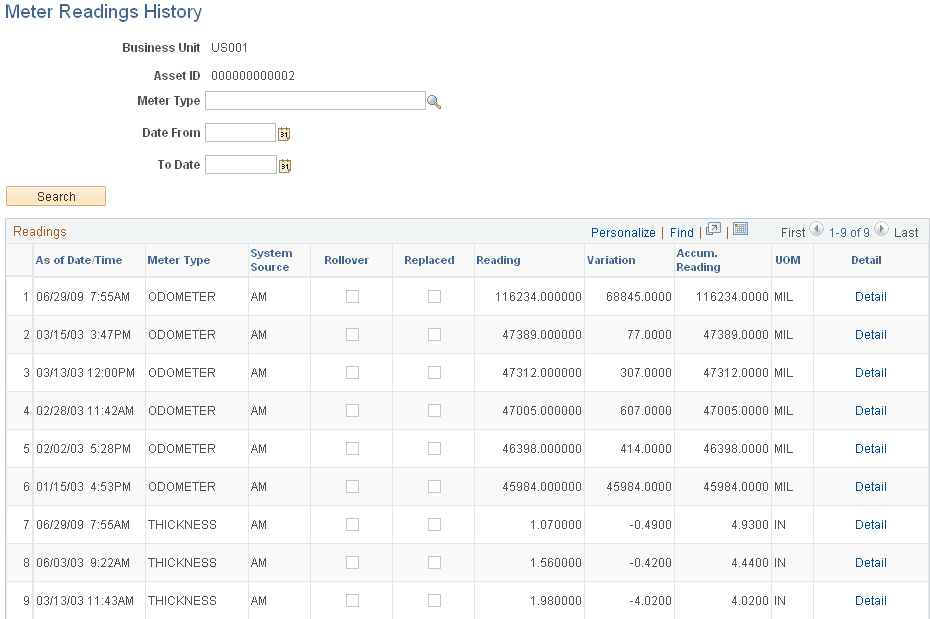Viewport: 930px width, 619px height.
Task: Open Detail for the 06/29/09 ODOMETER reading
Action: tap(870, 296)
